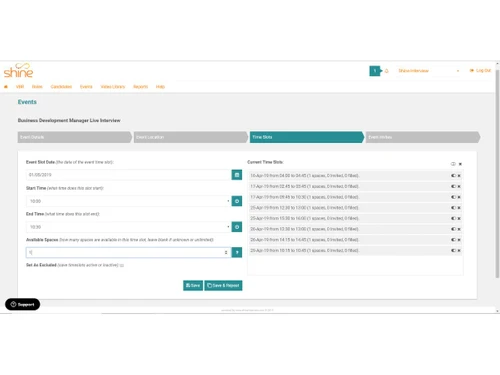Open the Candidates menu

[x=61, y=87]
